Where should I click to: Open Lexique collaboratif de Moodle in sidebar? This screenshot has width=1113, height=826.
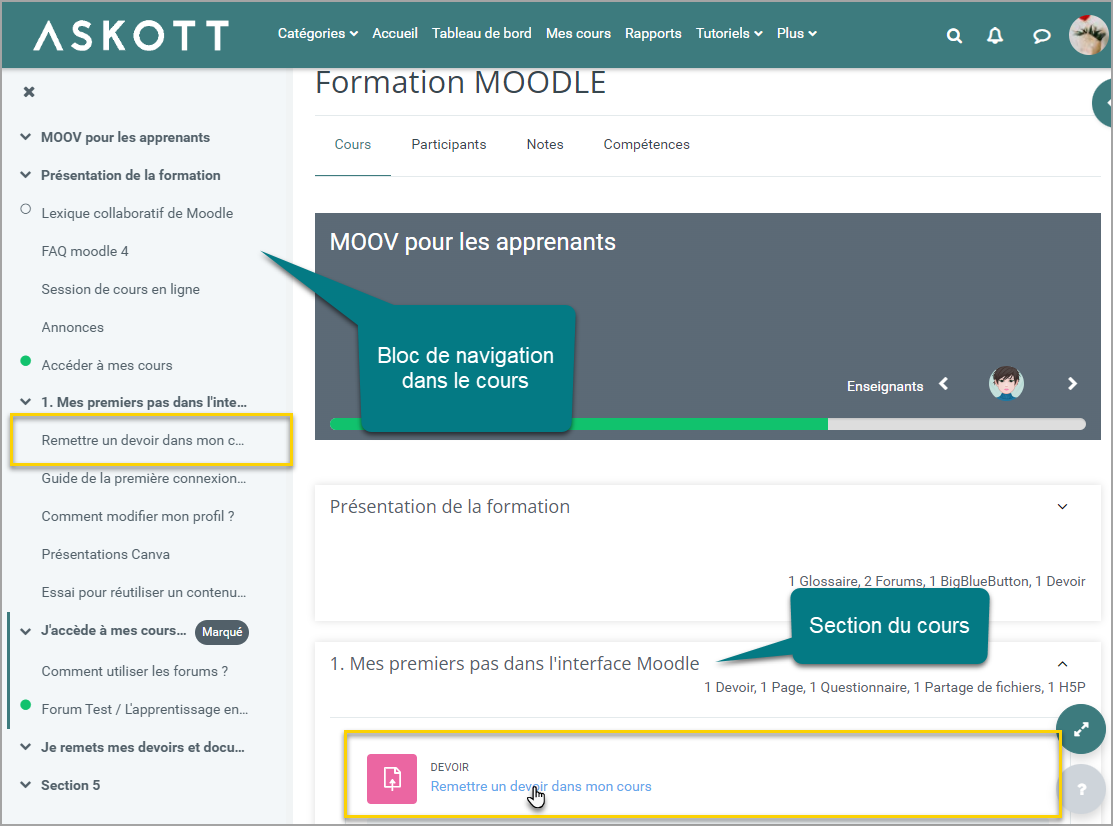137,213
